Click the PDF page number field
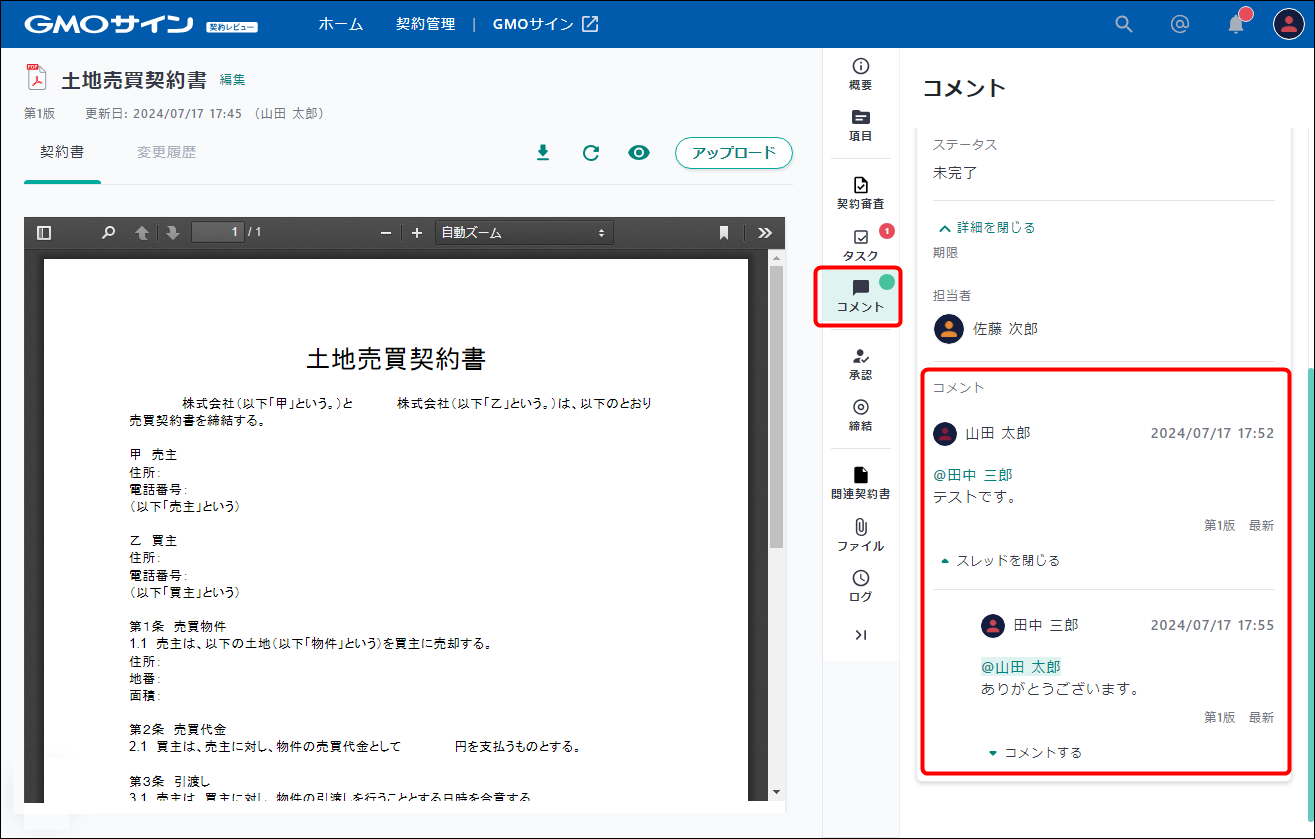1315x839 pixels. (x=218, y=233)
